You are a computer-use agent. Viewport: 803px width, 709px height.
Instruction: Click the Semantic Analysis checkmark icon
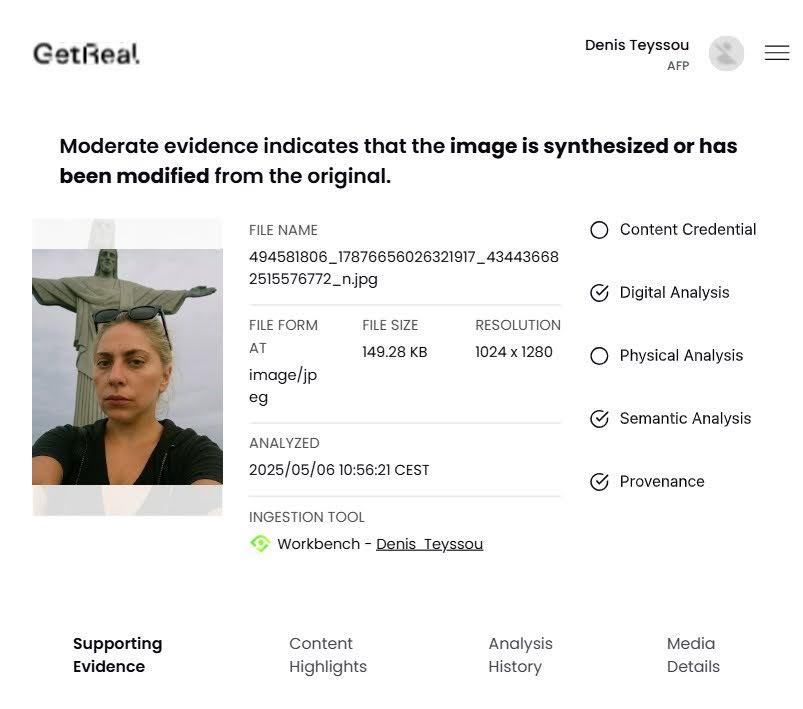[x=599, y=419]
